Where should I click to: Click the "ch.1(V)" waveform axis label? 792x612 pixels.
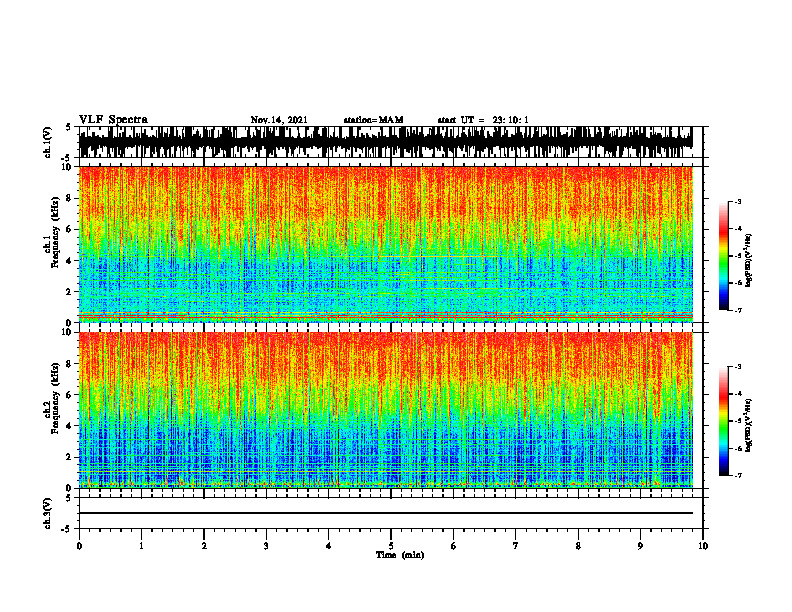point(47,142)
